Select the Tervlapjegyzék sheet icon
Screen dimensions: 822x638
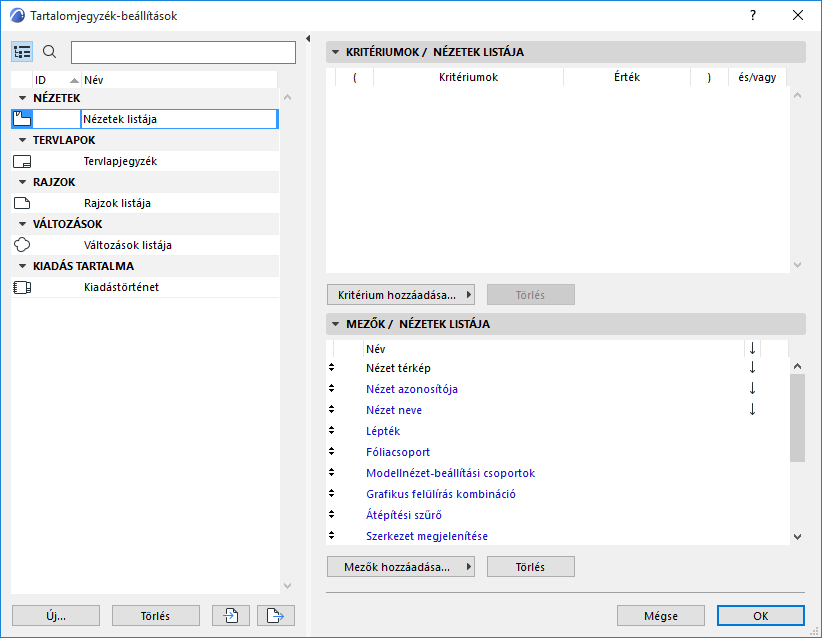[x=22, y=161]
